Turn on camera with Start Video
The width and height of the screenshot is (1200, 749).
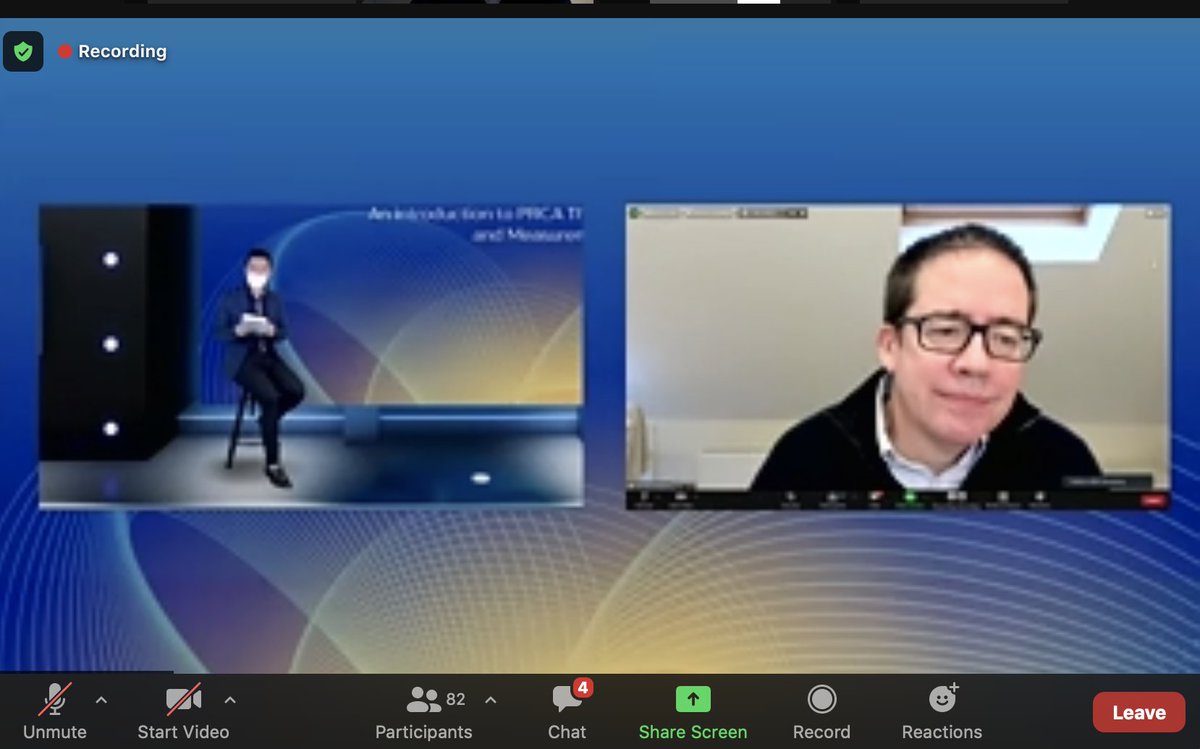(x=183, y=712)
